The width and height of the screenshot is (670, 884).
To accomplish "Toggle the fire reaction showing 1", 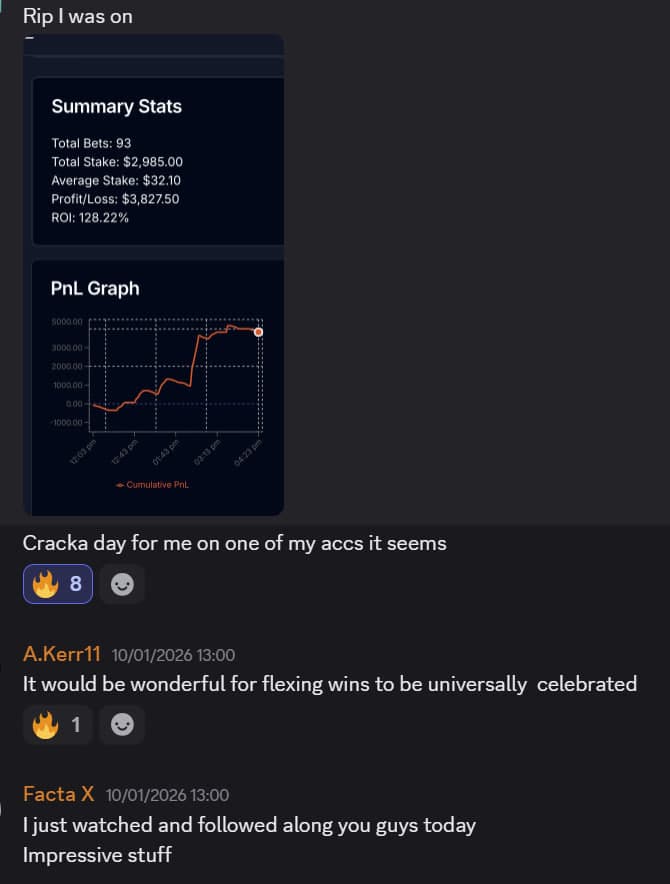I will (58, 725).
